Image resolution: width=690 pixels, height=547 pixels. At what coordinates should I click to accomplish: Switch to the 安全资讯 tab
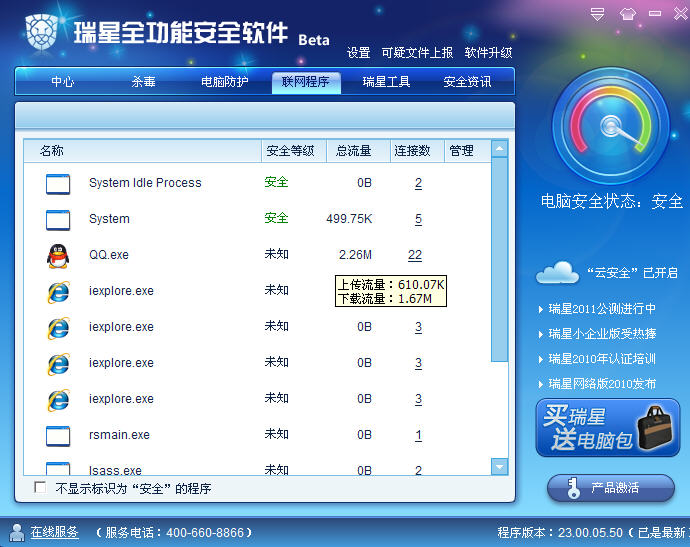(x=467, y=82)
